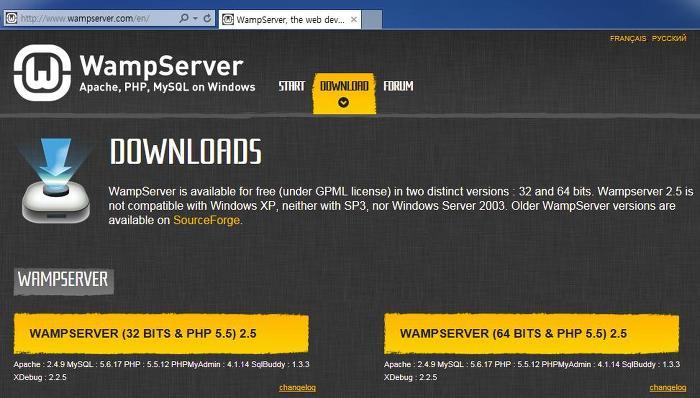
Task: Click 'XDebug : 2.2.5' under 64 bits
Action: pyautogui.click(x=410, y=377)
